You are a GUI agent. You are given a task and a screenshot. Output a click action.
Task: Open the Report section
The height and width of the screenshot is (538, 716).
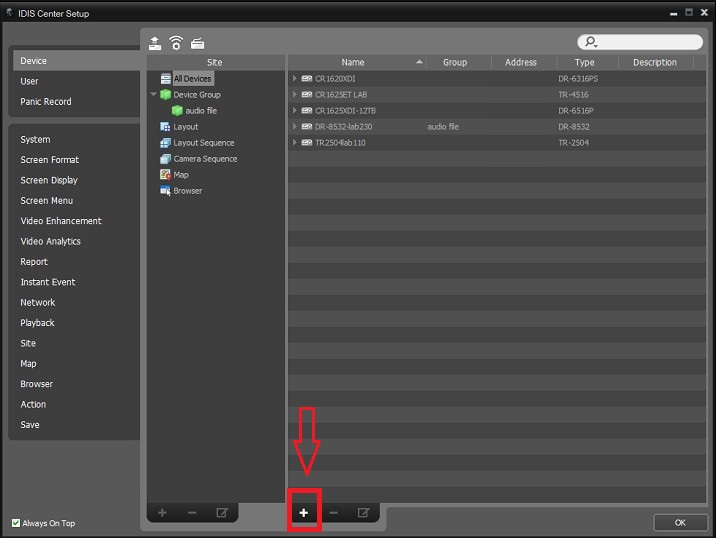click(x=34, y=262)
